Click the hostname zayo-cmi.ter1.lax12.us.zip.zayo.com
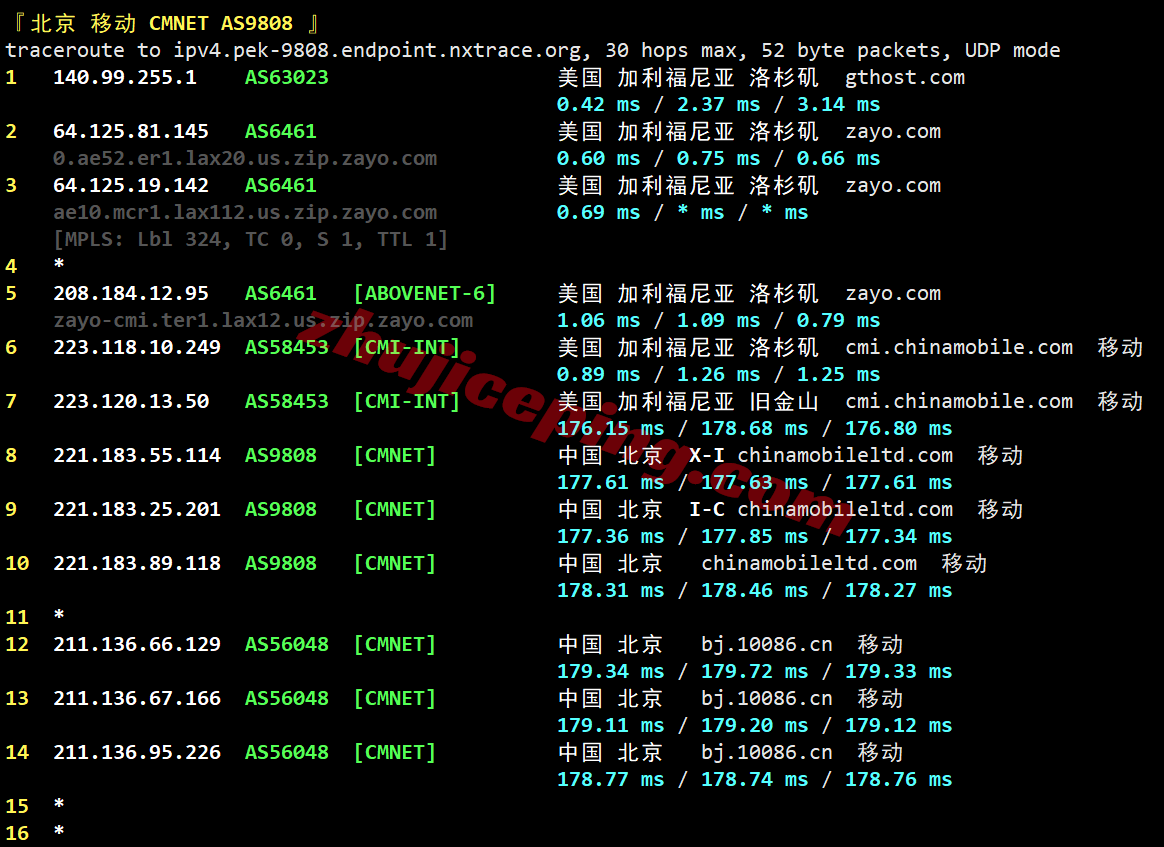The height and width of the screenshot is (847, 1164). pyautogui.click(x=263, y=320)
